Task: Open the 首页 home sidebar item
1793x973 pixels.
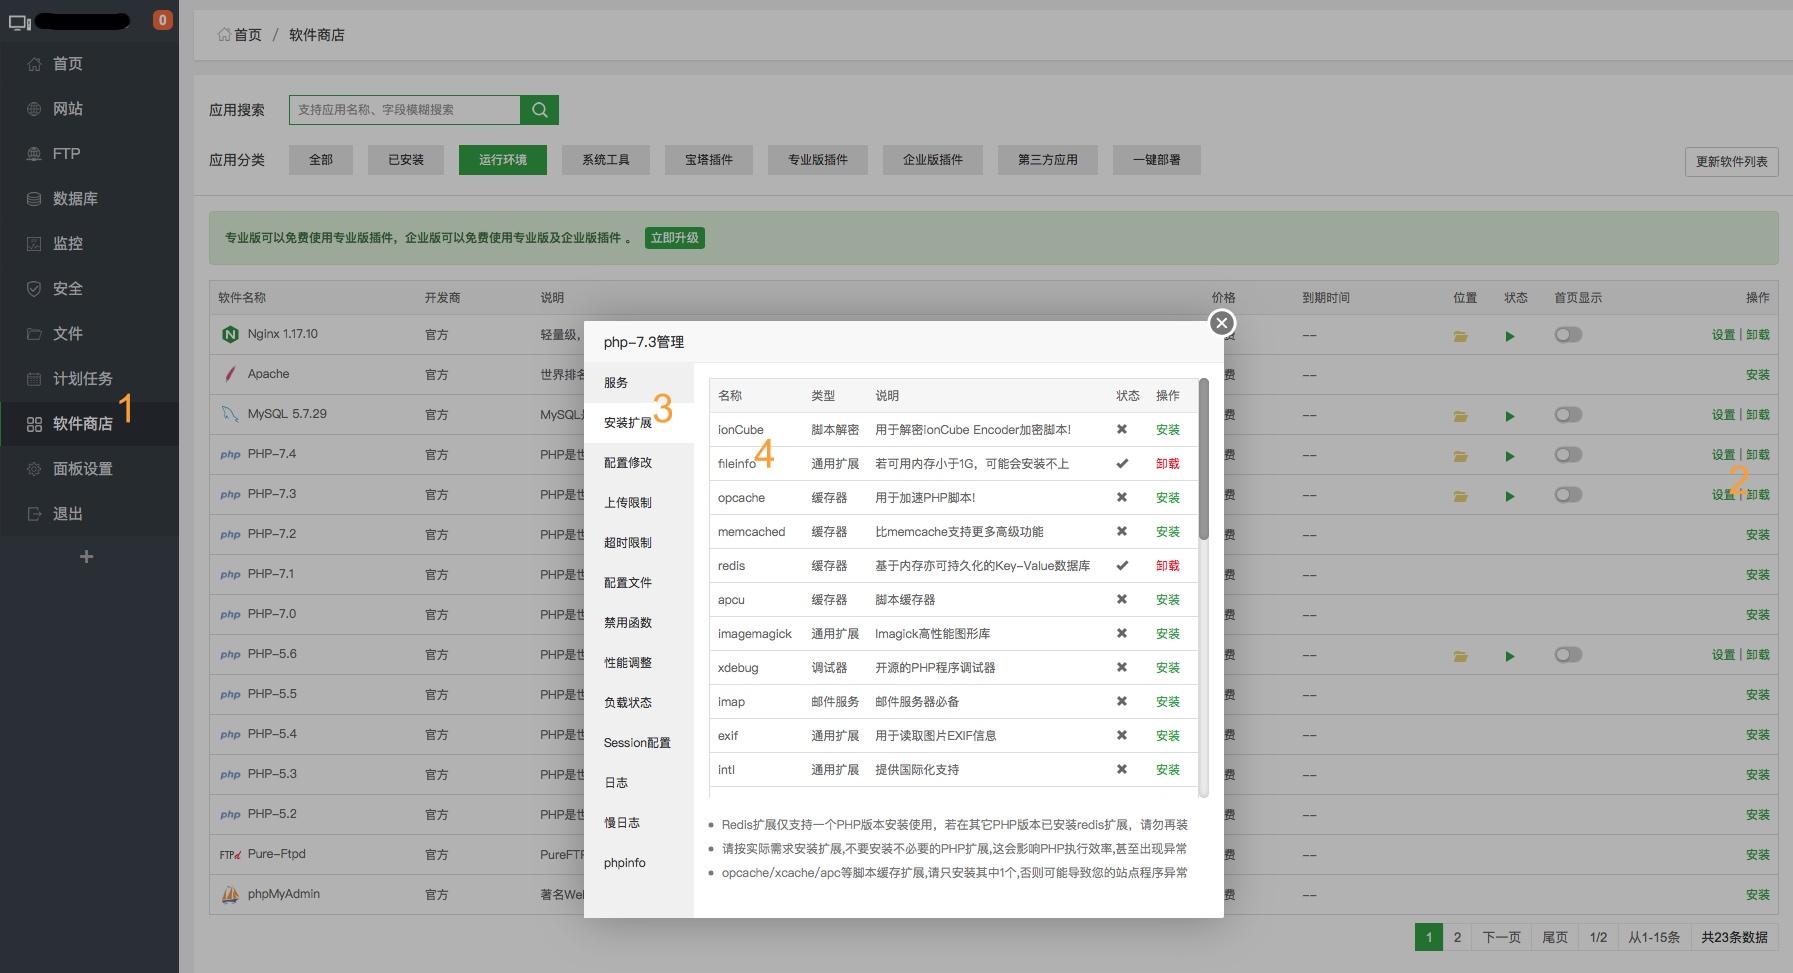Action: tap(89, 64)
